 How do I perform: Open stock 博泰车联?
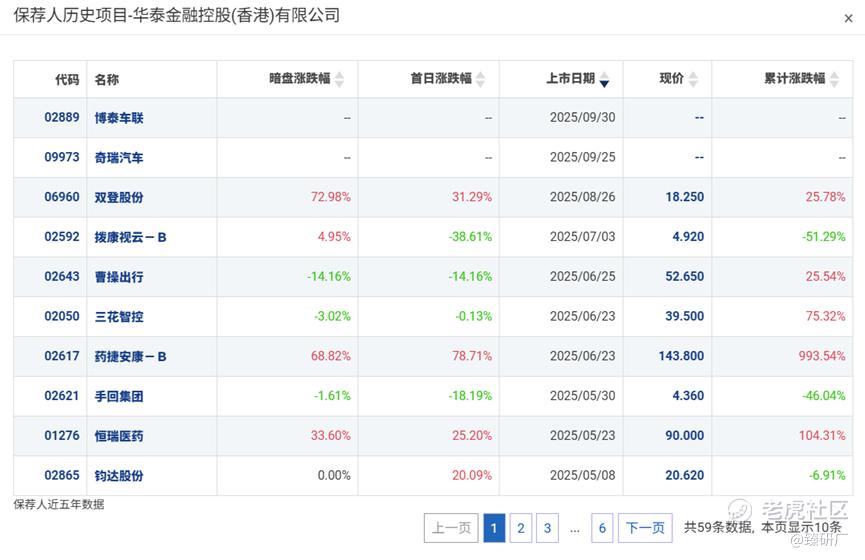[119, 118]
